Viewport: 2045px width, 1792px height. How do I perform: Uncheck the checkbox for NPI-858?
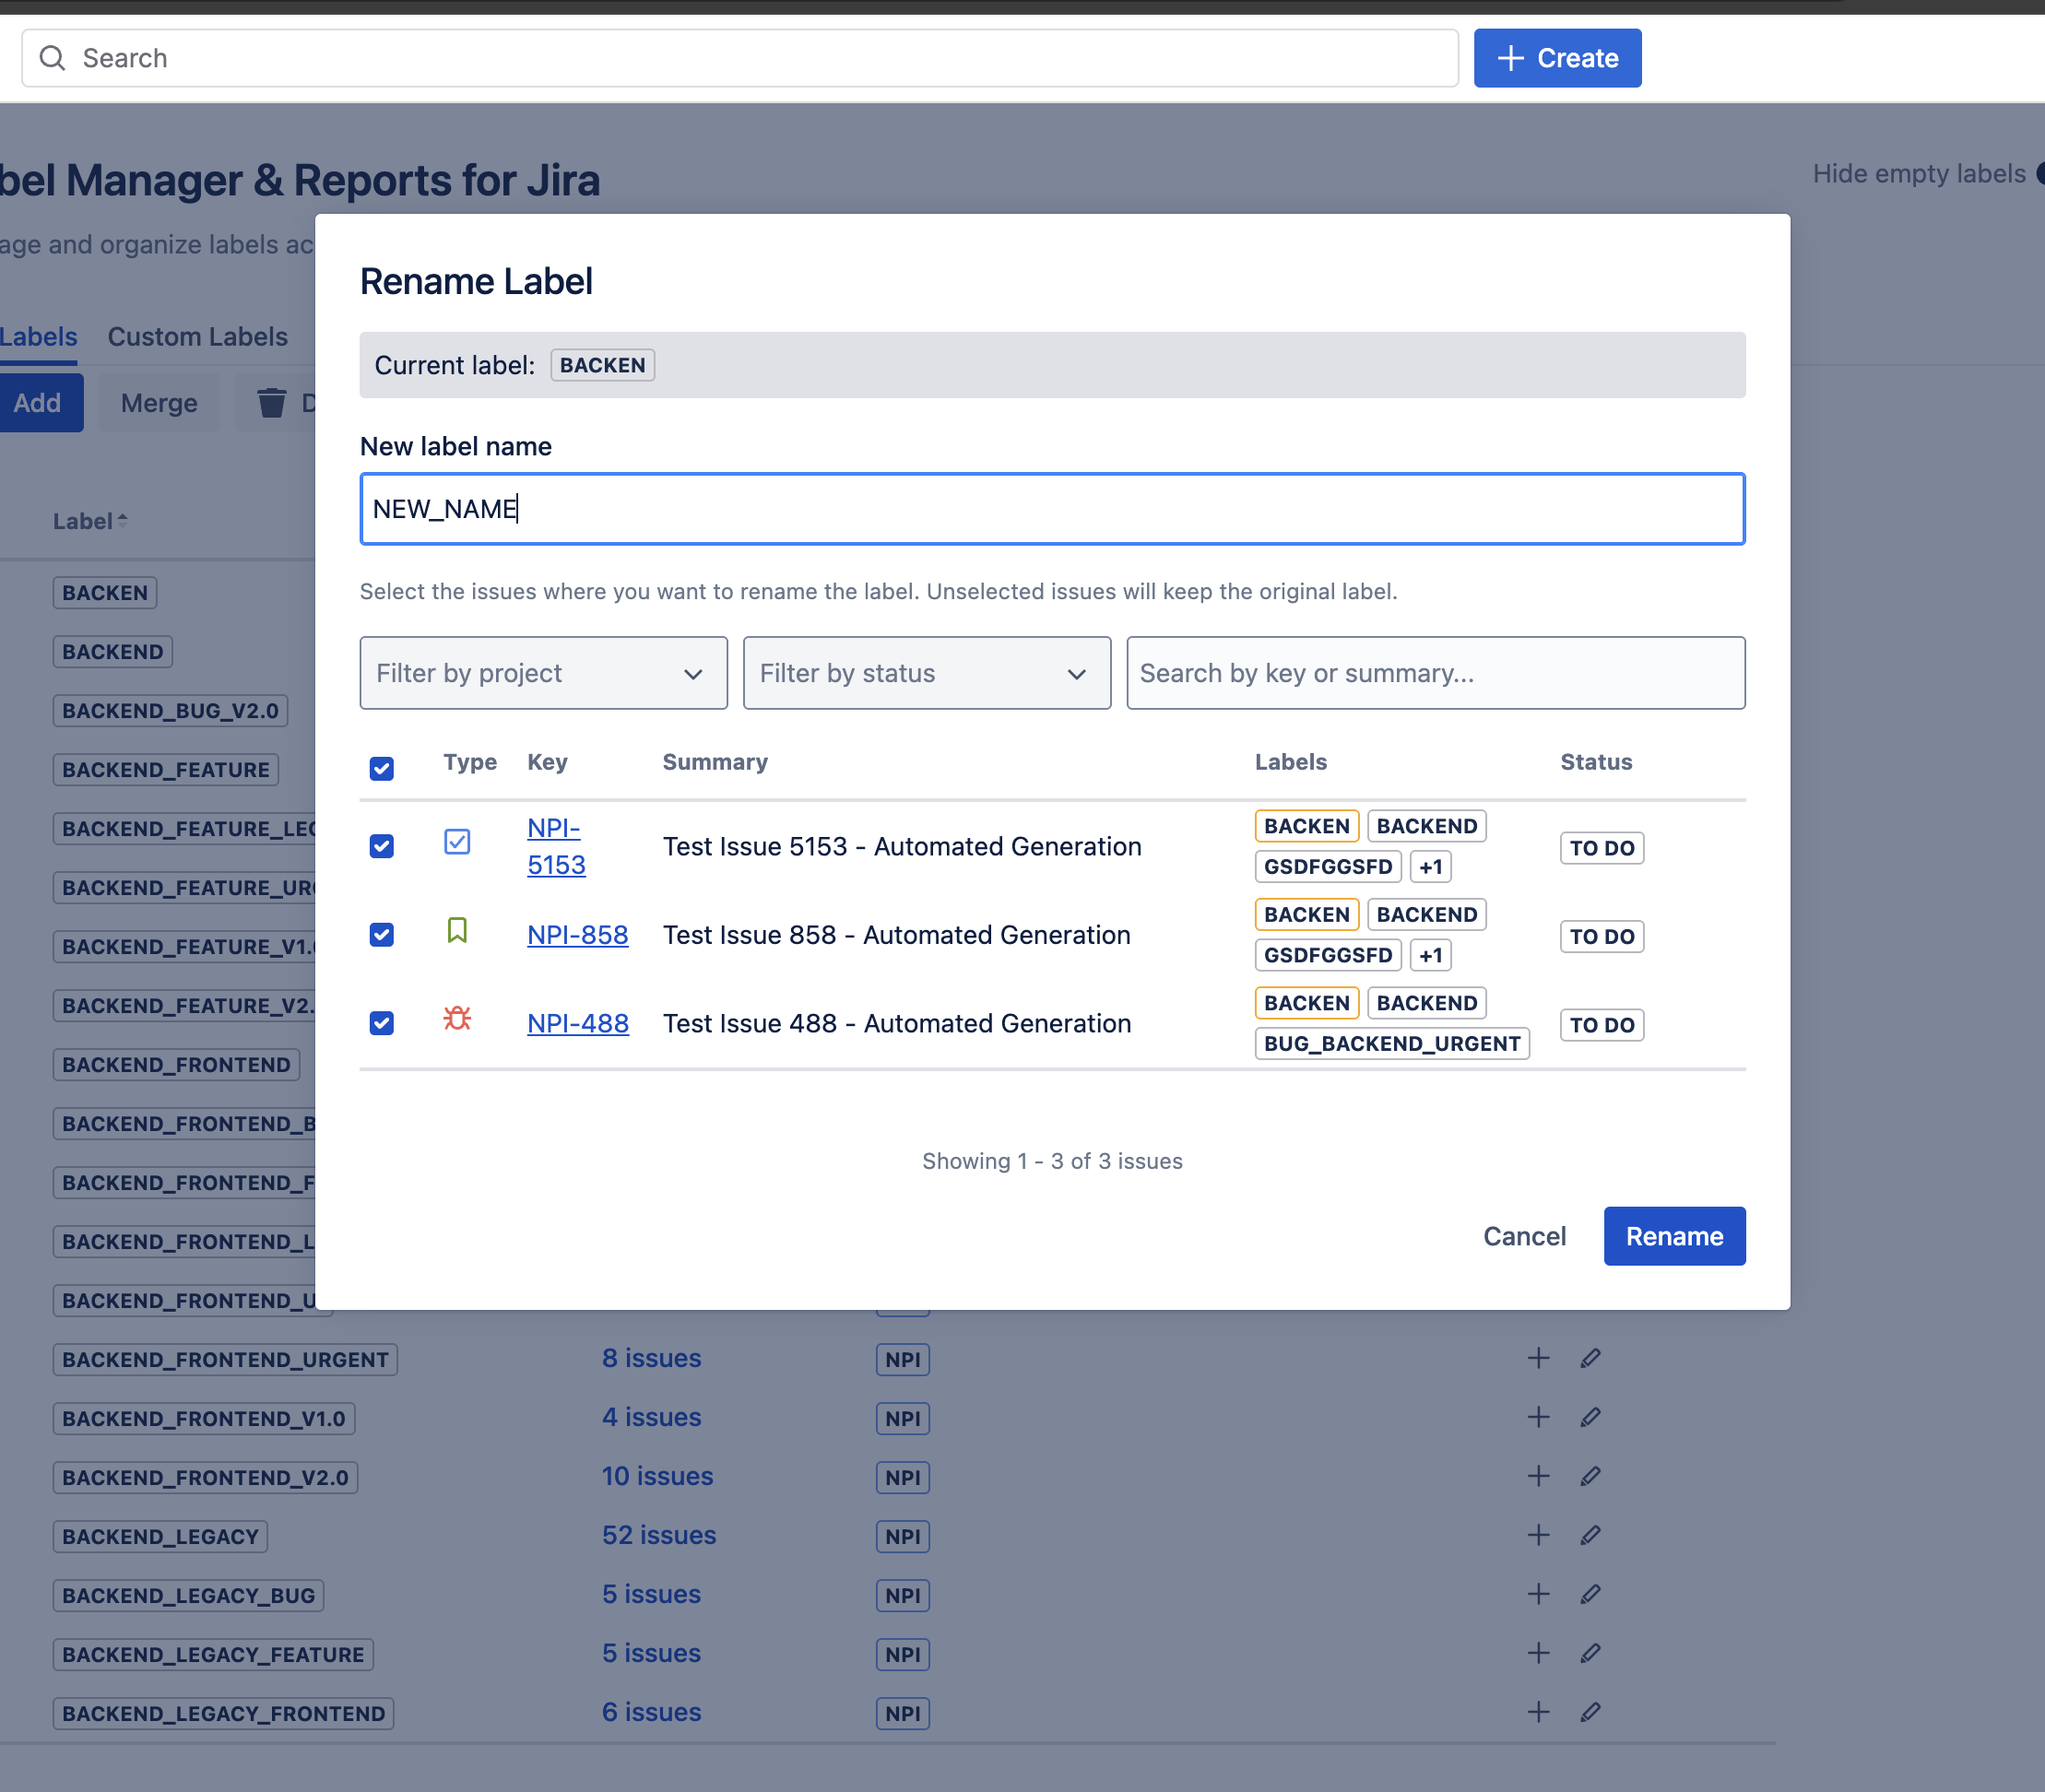381,934
